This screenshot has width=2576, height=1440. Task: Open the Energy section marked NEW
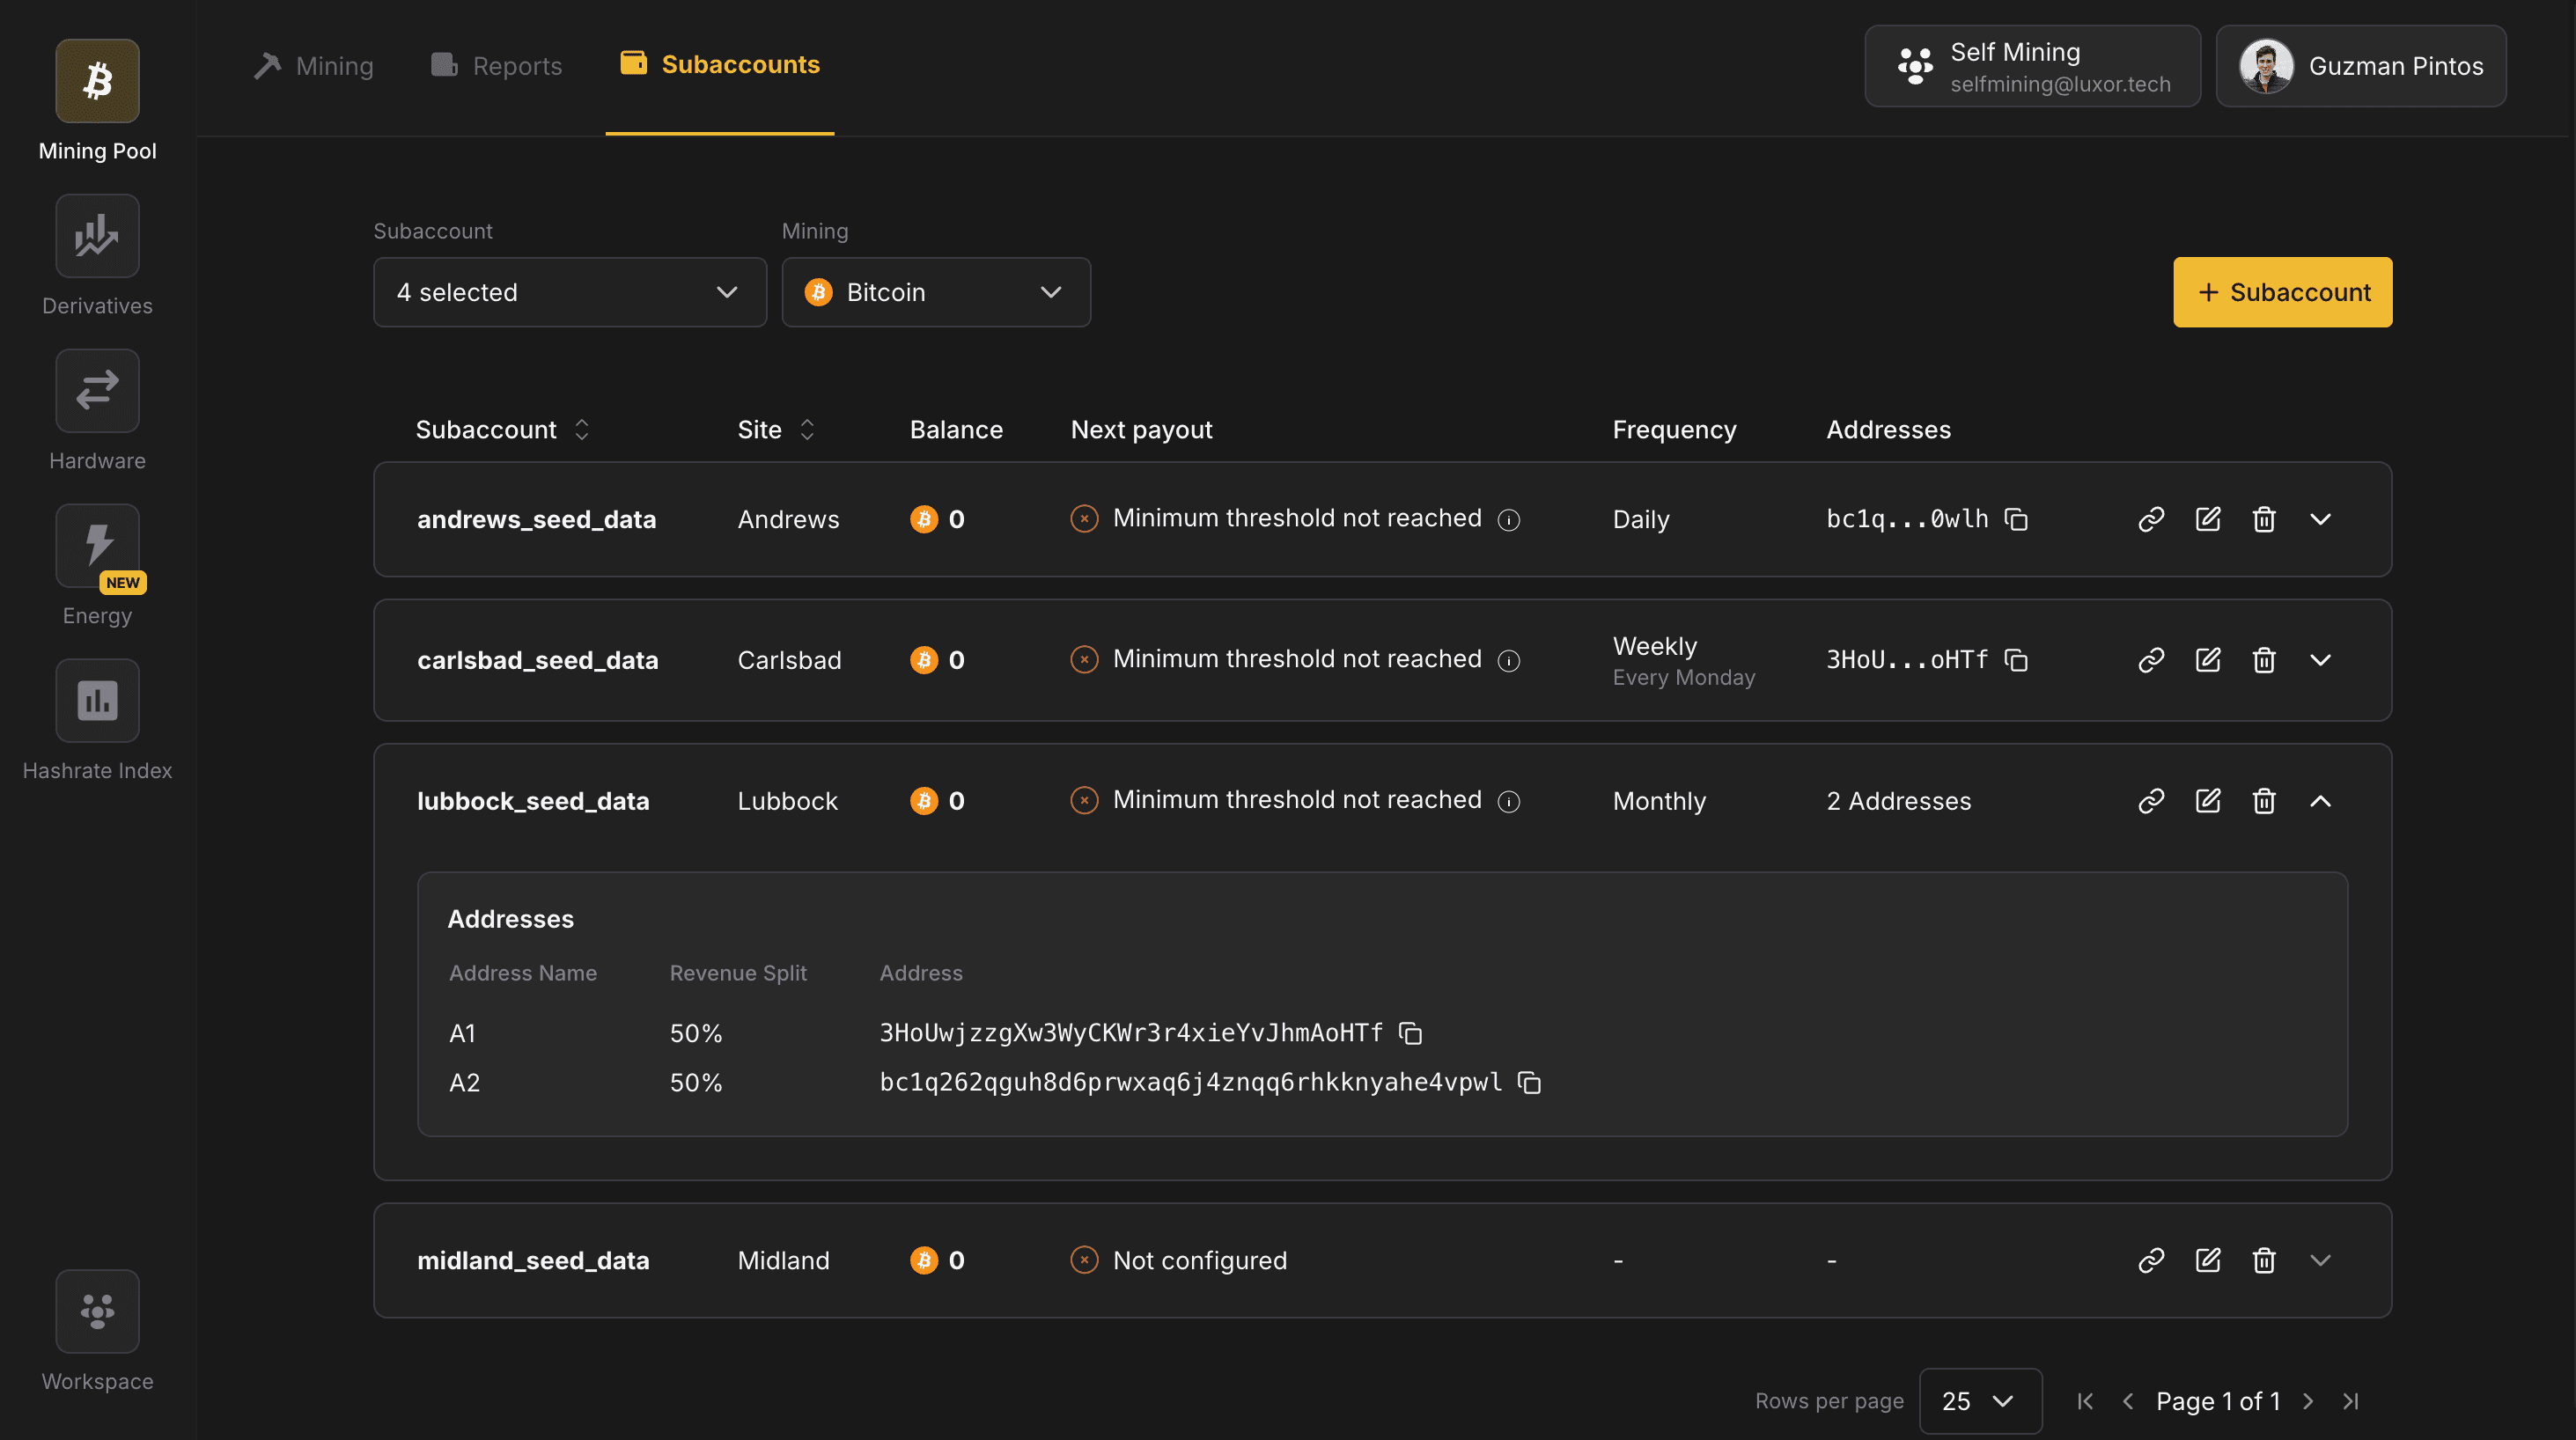click(96, 545)
